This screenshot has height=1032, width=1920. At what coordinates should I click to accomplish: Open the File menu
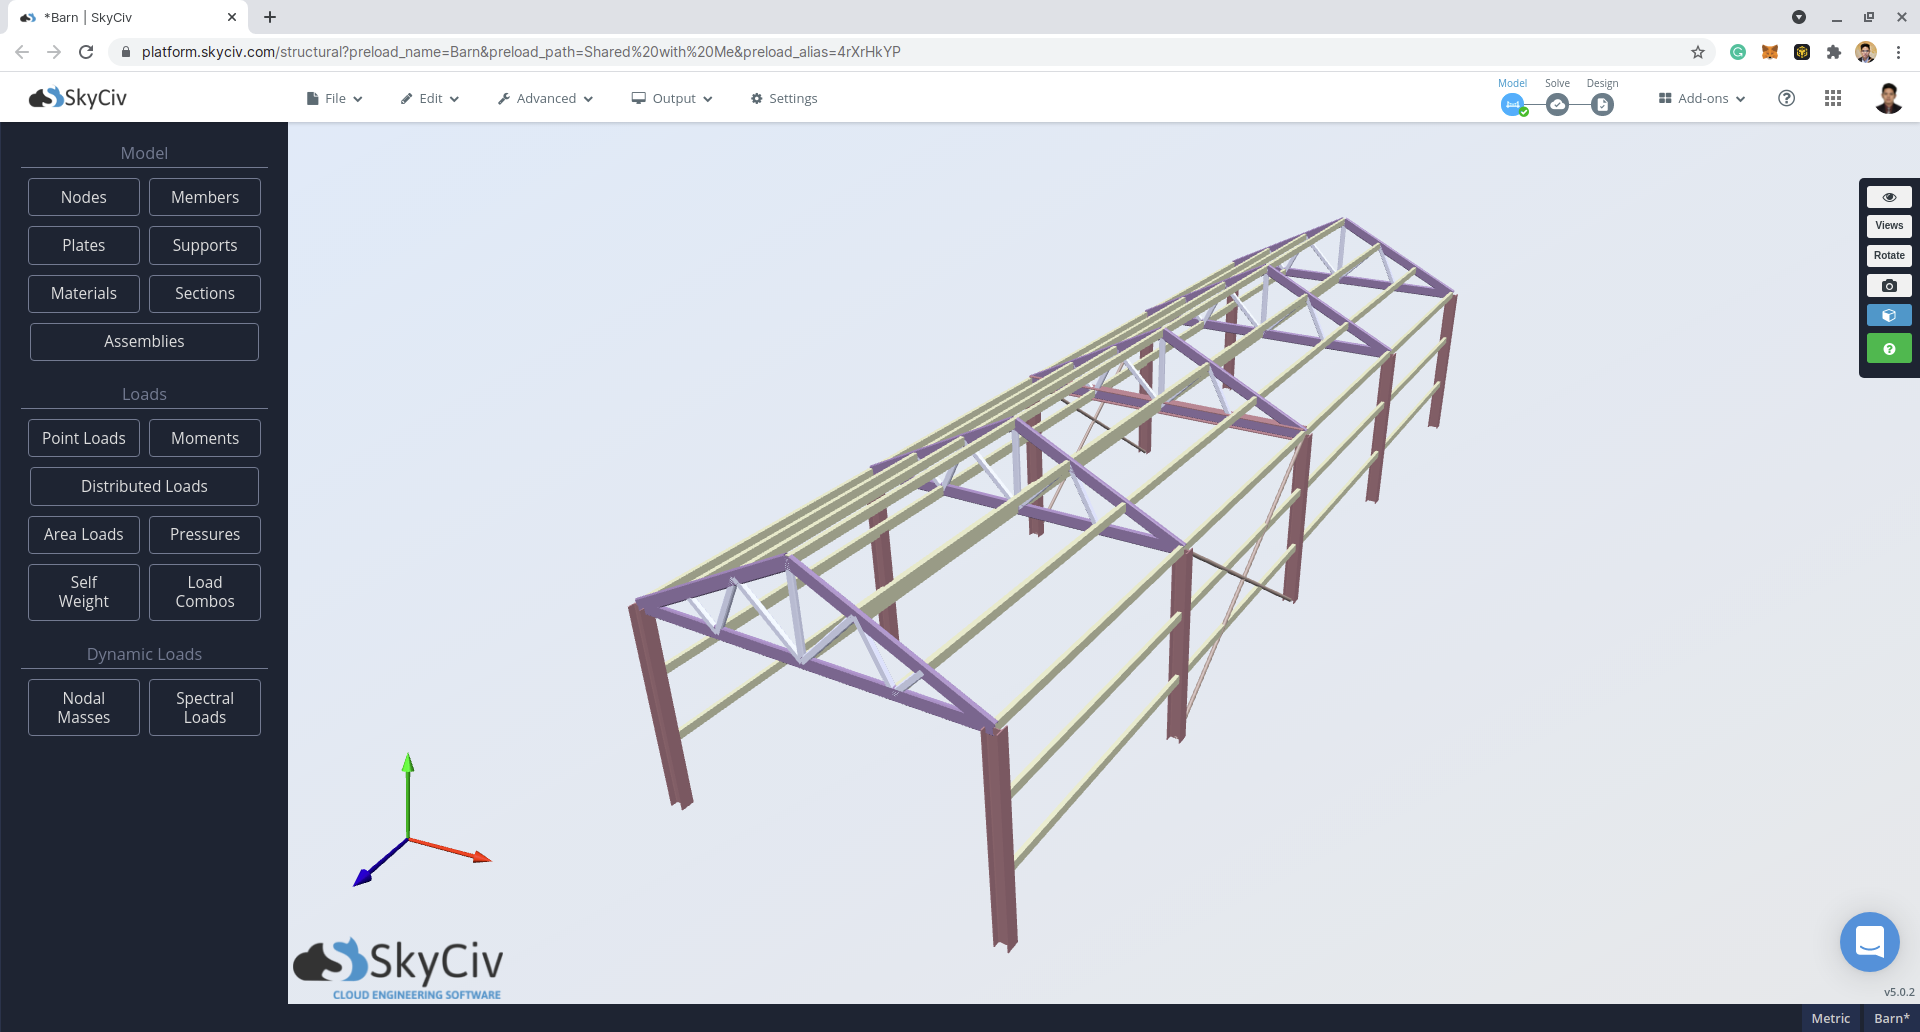point(334,98)
